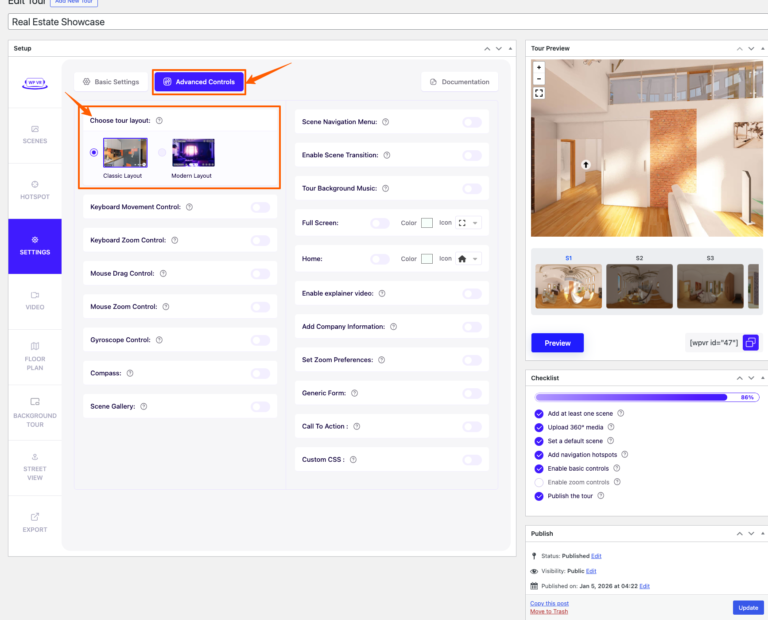
Task: Zoom out the tour preview with minus icon
Action: pos(539,79)
